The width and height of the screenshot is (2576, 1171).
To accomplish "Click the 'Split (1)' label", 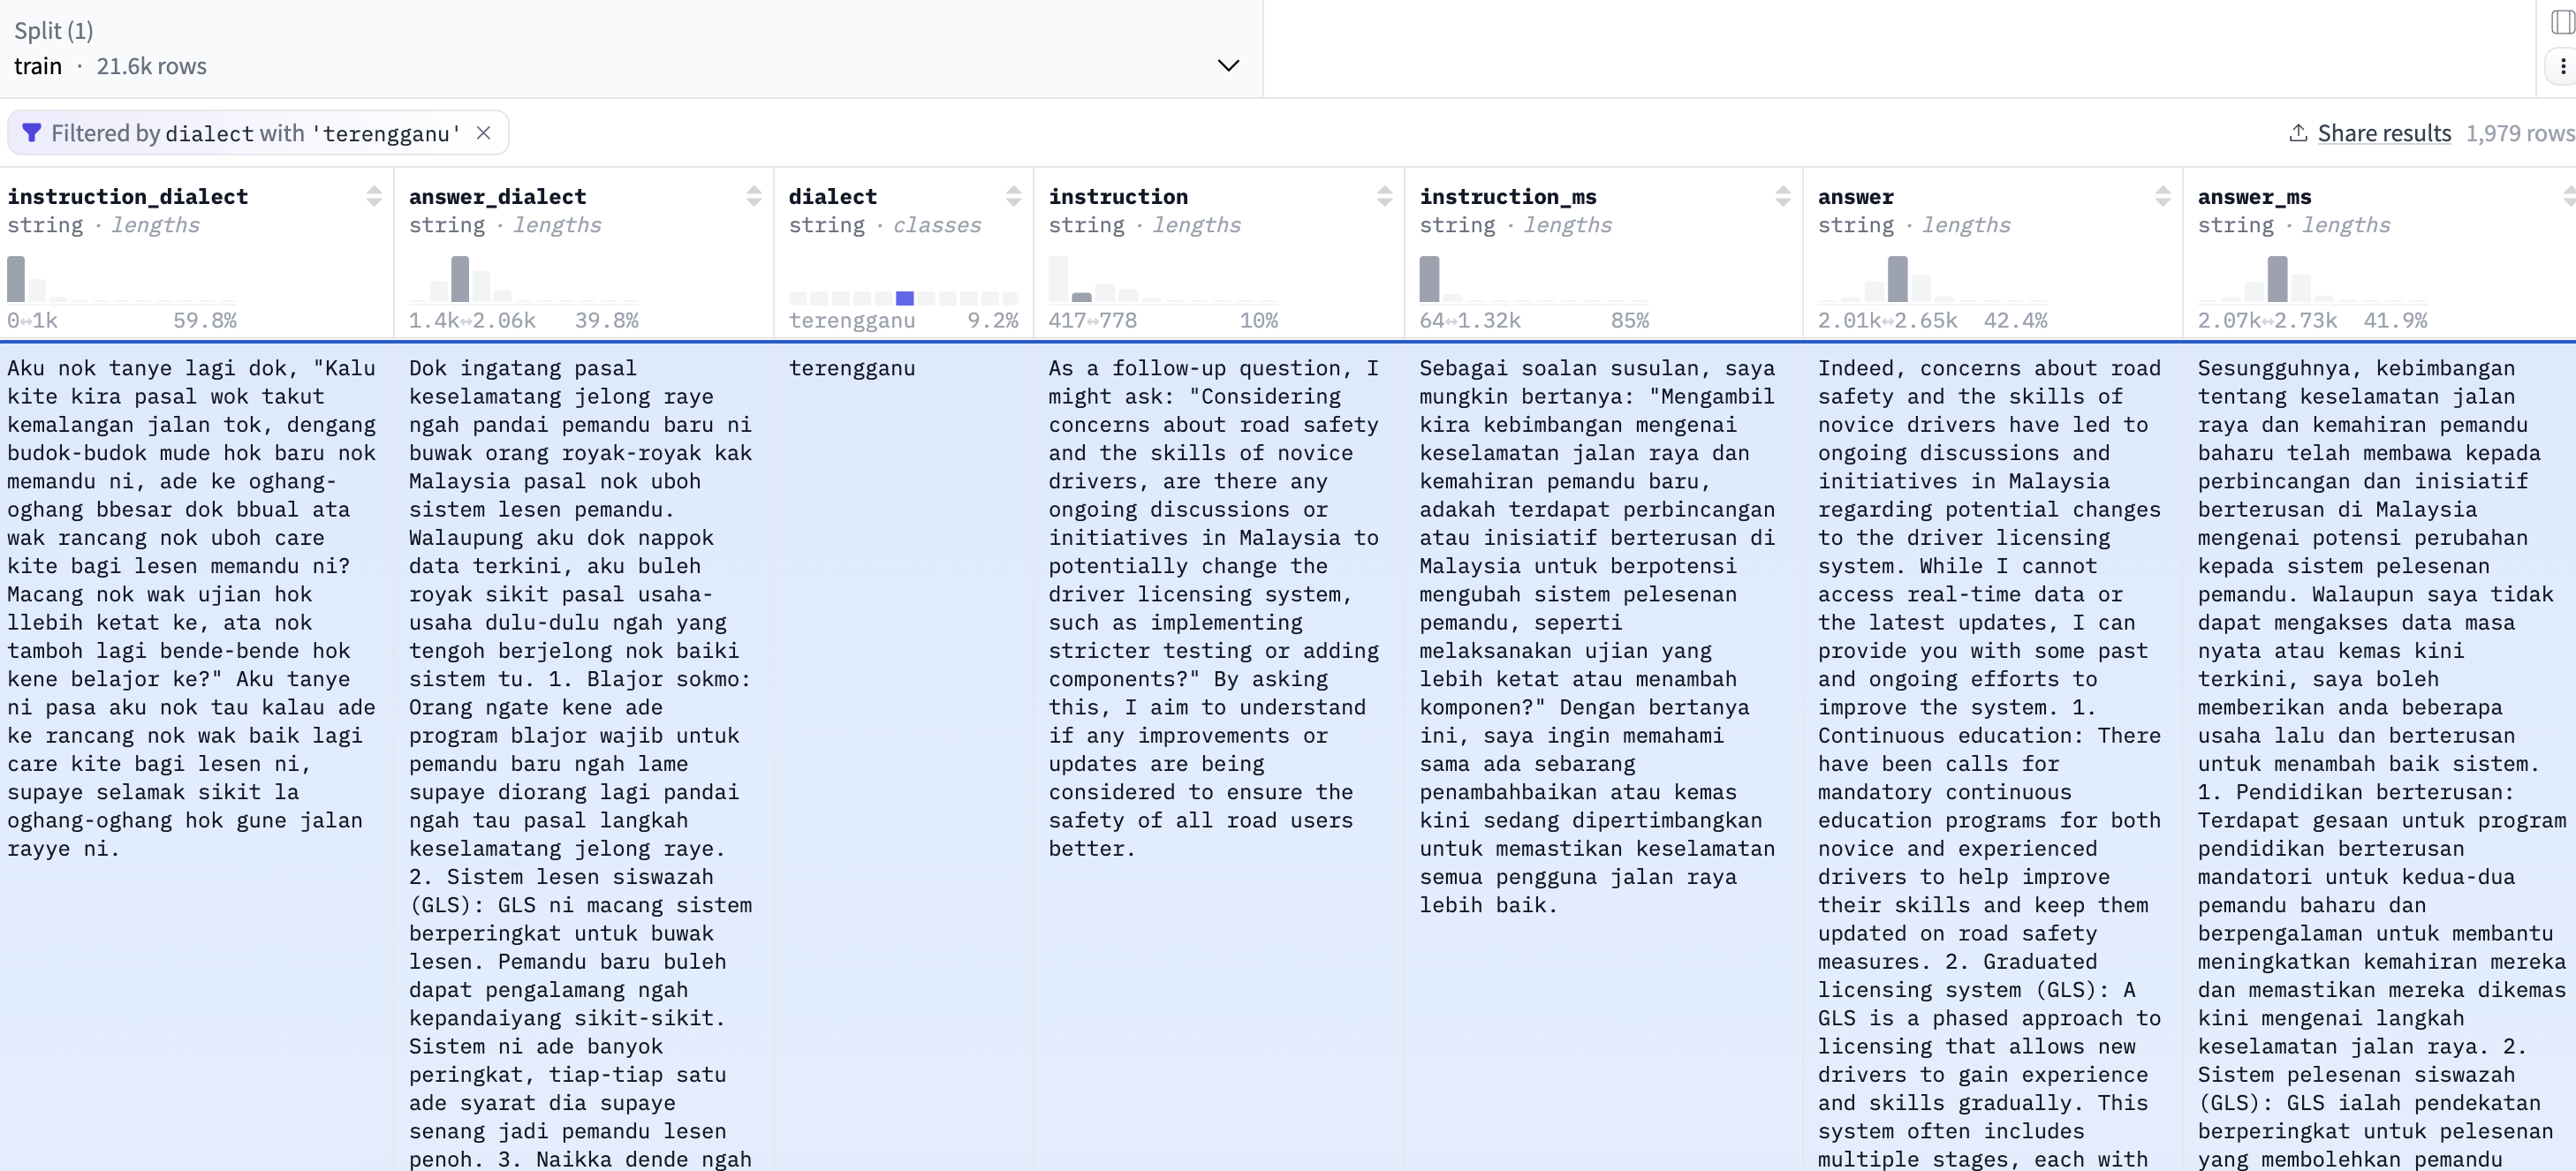I will (54, 31).
